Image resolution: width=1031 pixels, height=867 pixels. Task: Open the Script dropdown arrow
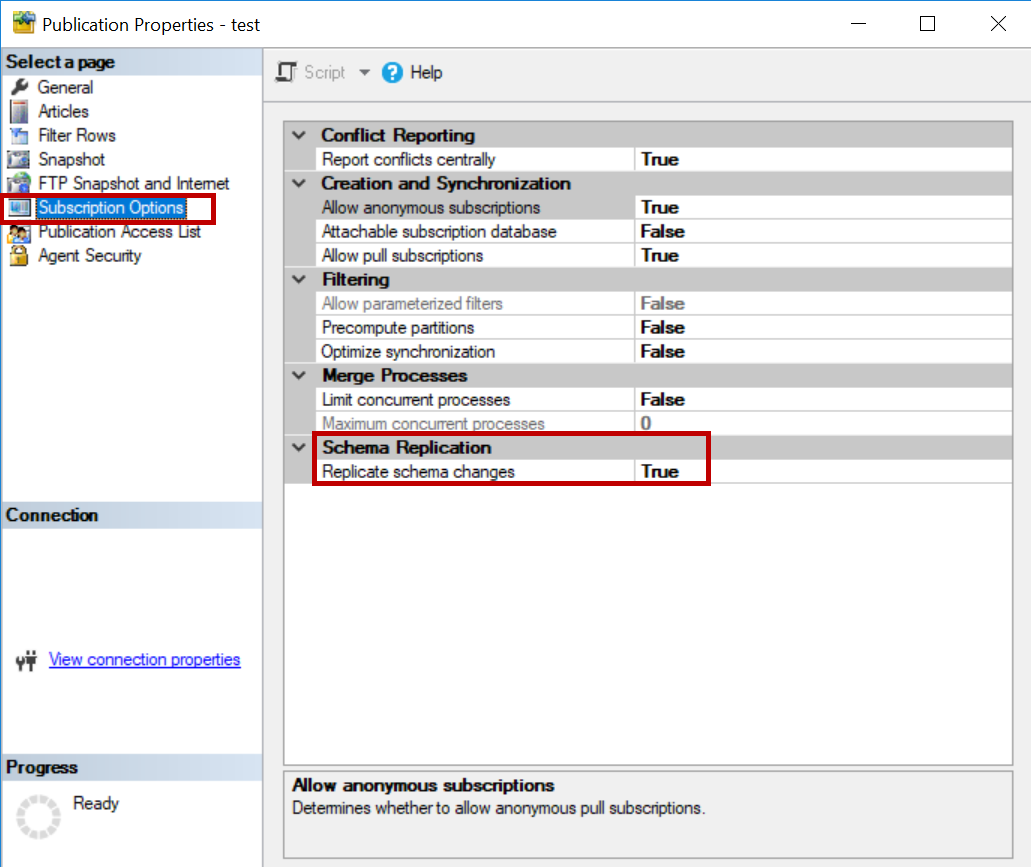click(x=364, y=73)
